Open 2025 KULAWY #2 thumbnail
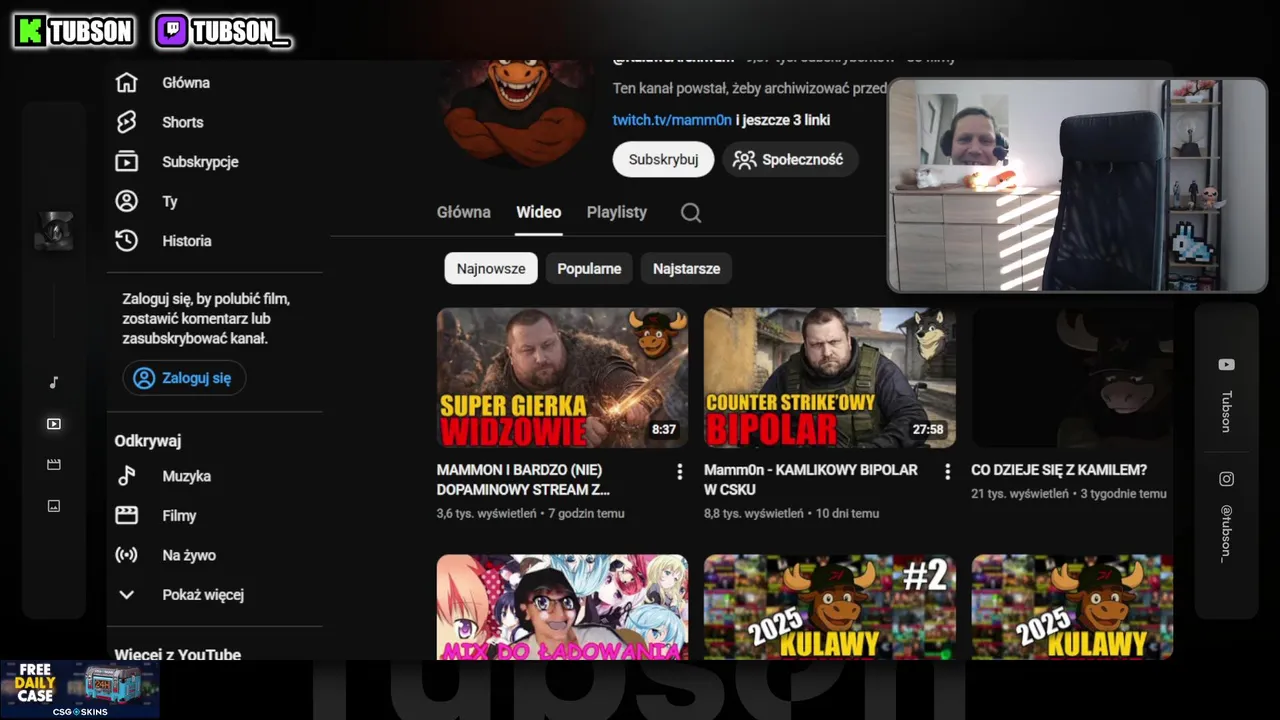 [x=830, y=607]
